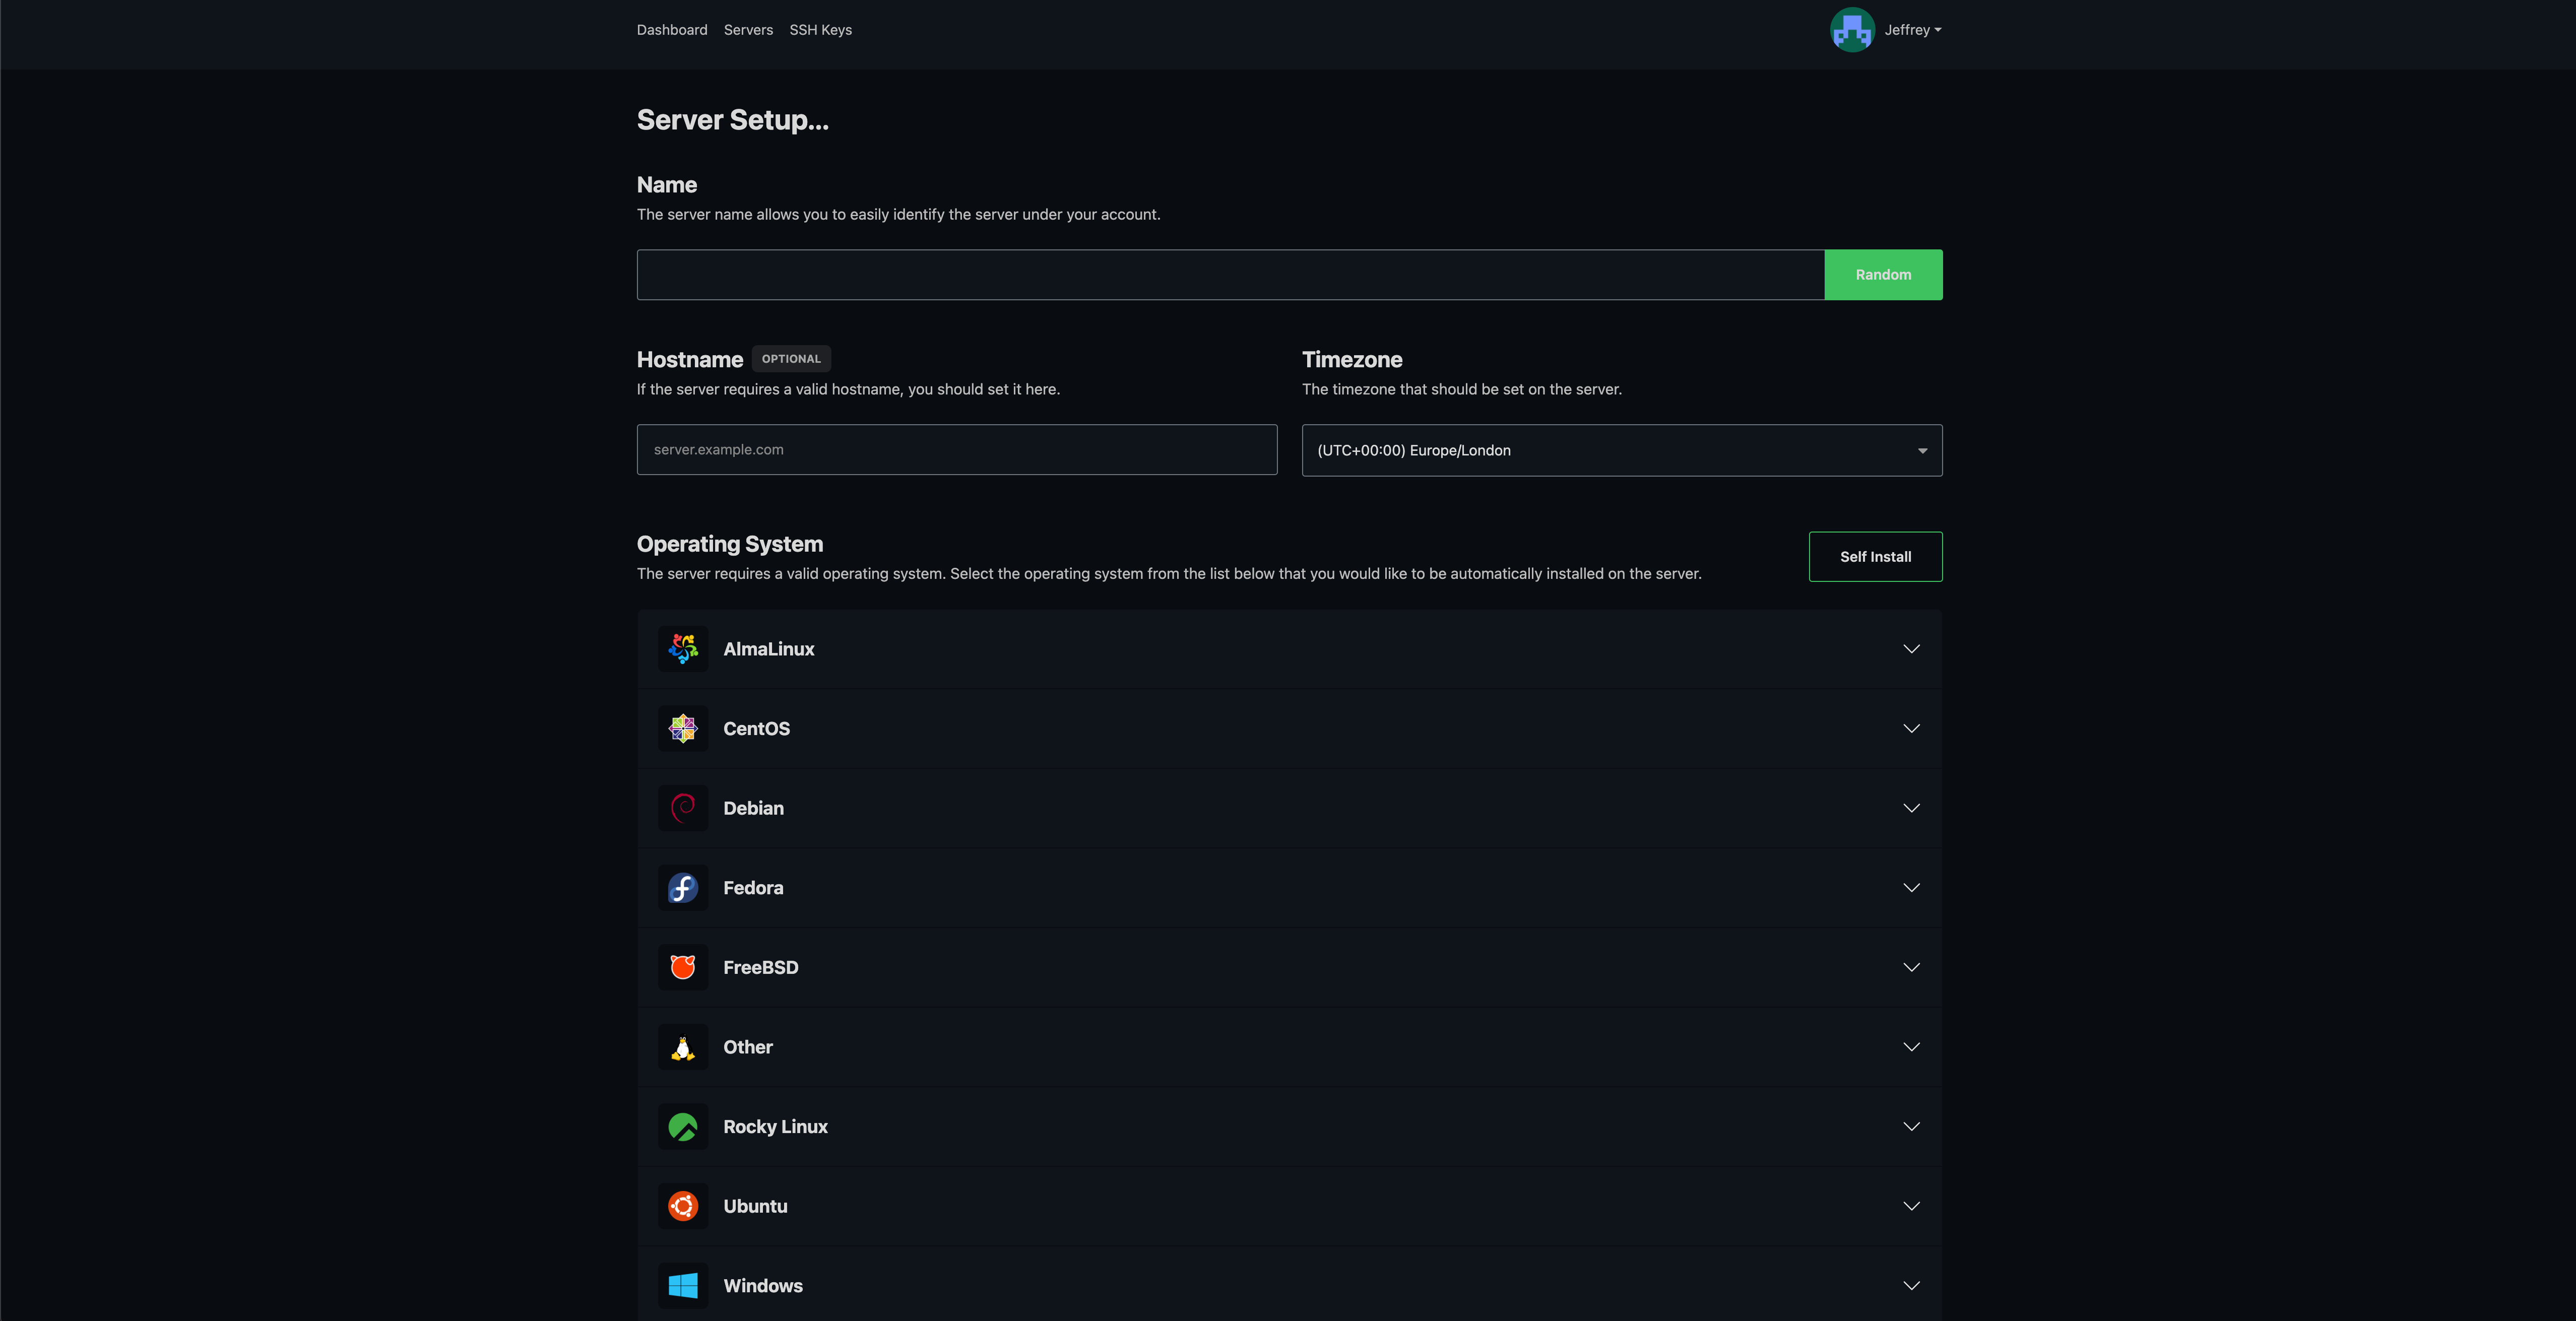This screenshot has width=2576, height=1321.
Task: Select the Fedora row label
Action: pos(753,888)
